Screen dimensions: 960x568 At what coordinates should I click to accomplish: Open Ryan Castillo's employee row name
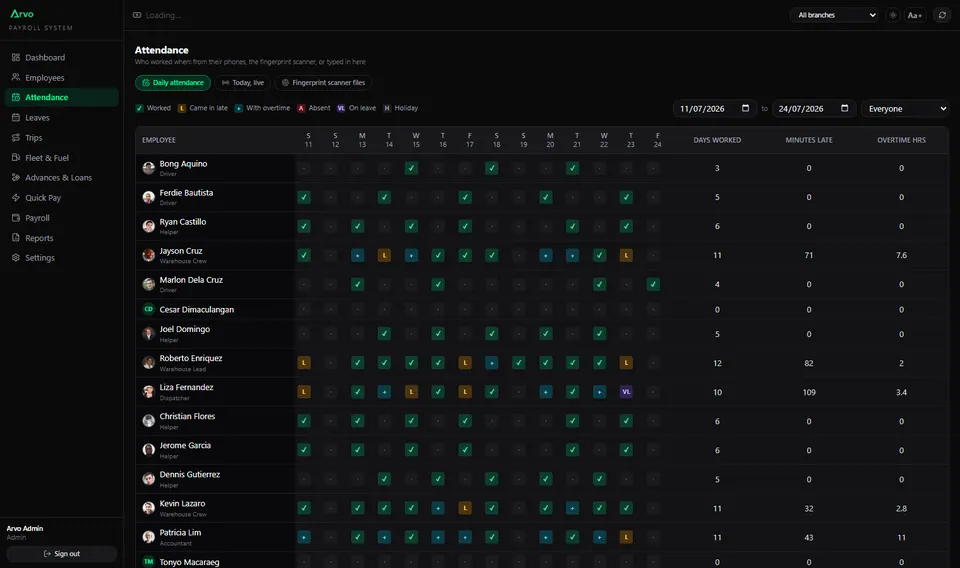pos(182,222)
